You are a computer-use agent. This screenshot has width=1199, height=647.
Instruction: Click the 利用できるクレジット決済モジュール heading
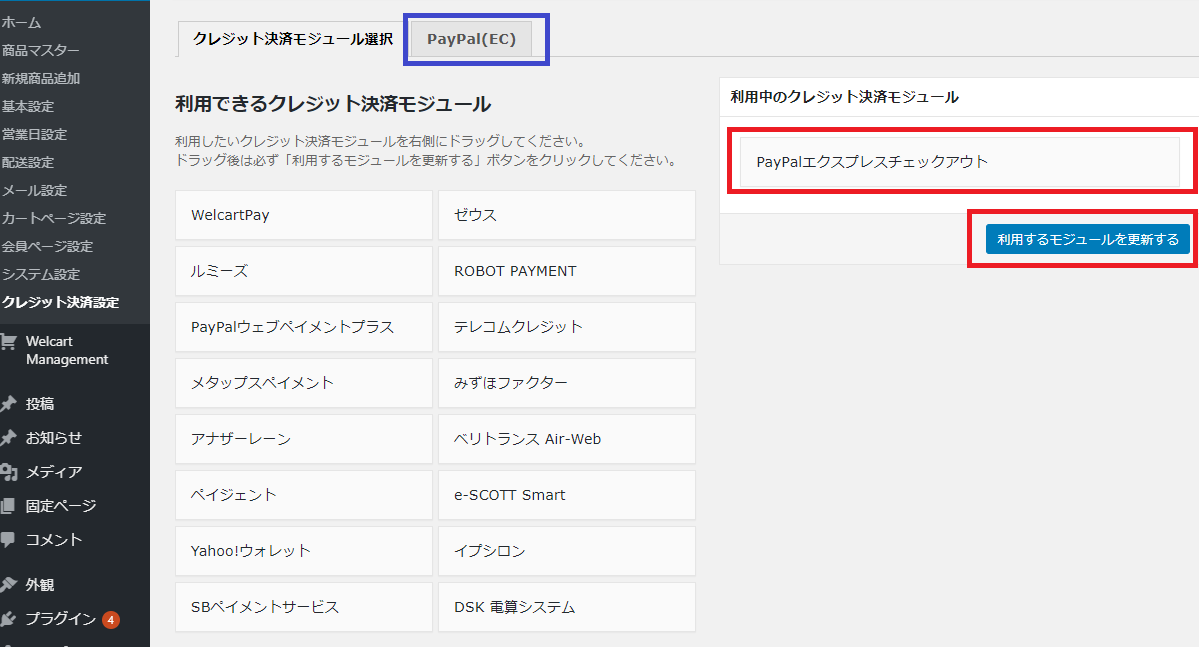coord(333,104)
